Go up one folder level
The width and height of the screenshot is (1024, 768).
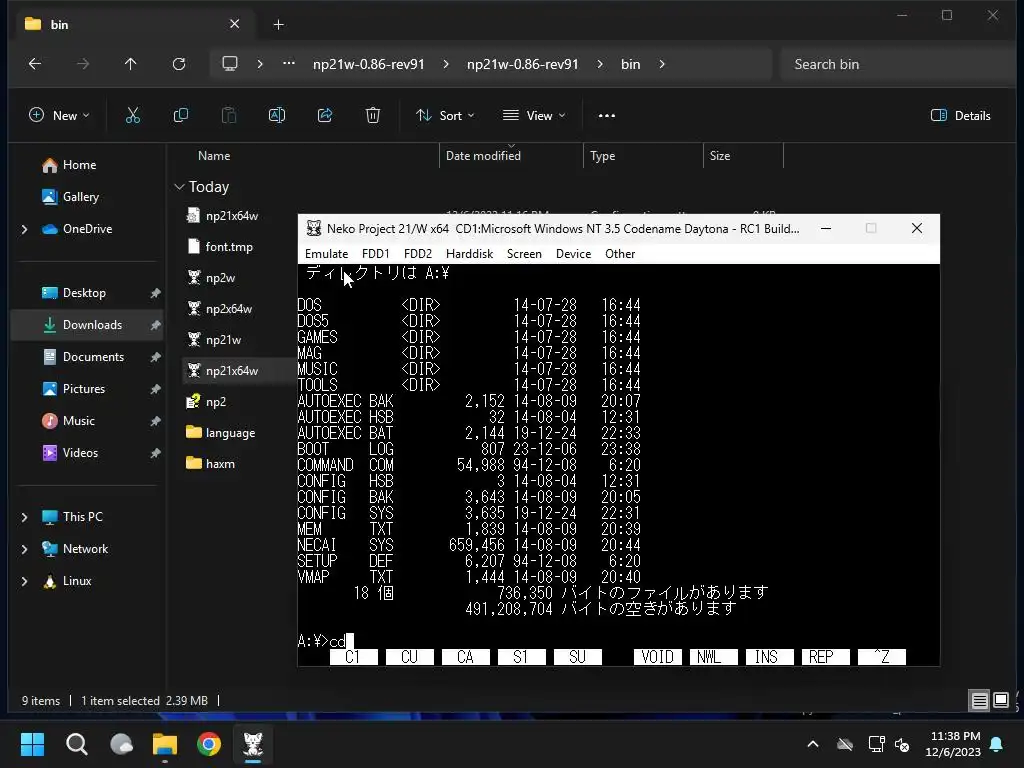coord(131,64)
